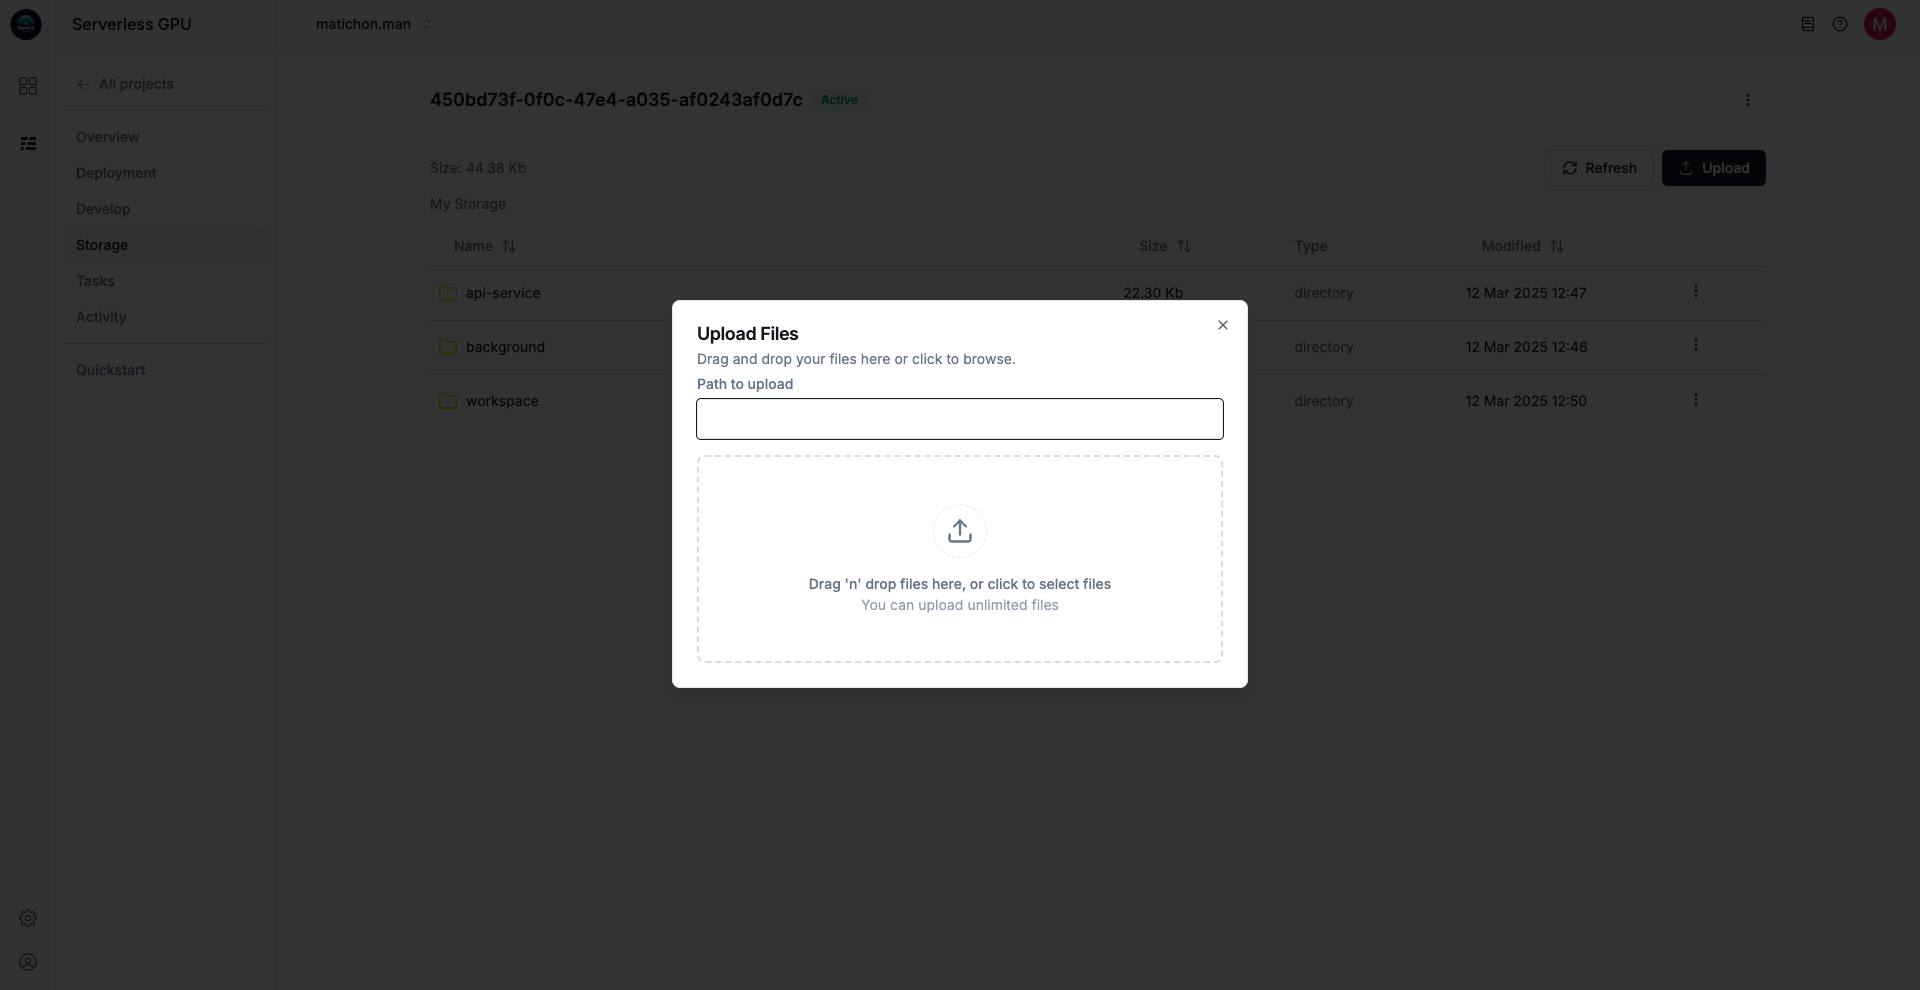Screen dimensions: 1920x990
Task: Click the Path to upload input field
Action: click(x=959, y=419)
